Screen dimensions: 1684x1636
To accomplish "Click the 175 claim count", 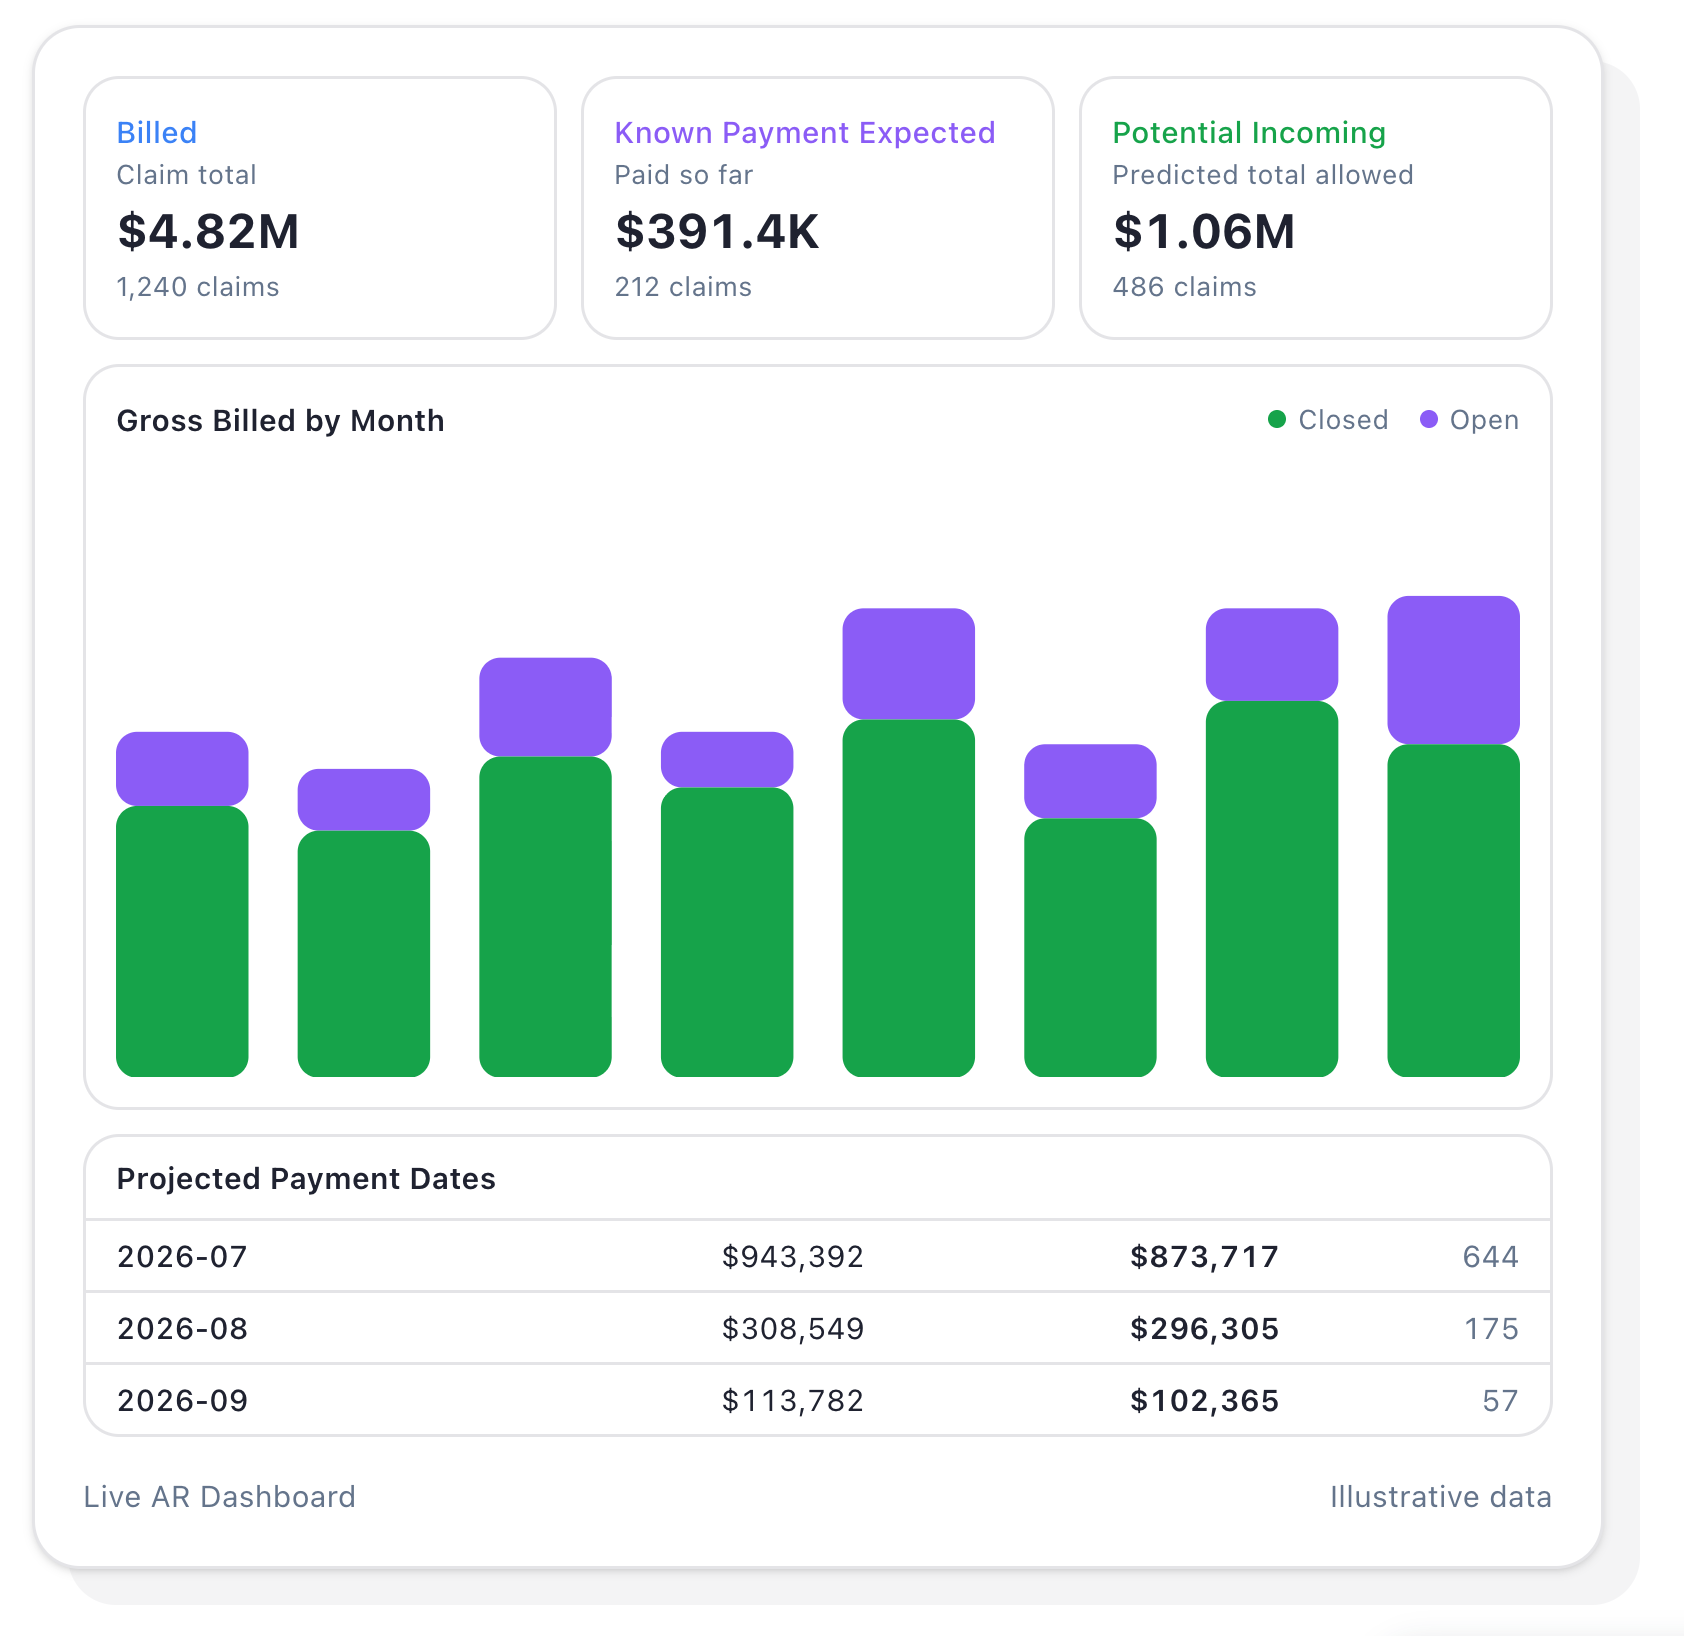I will click(x=1491, y=1329).
